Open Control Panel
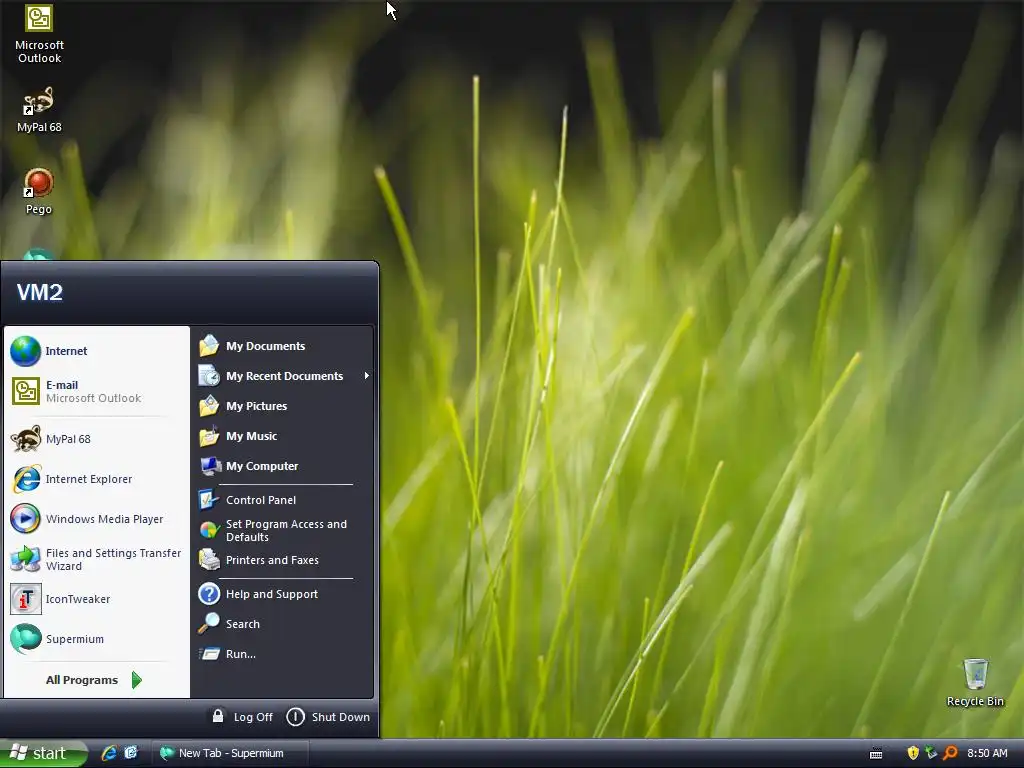Viewport: 1024px width, 768px height. pyautogui.click(x=284, y=500)
